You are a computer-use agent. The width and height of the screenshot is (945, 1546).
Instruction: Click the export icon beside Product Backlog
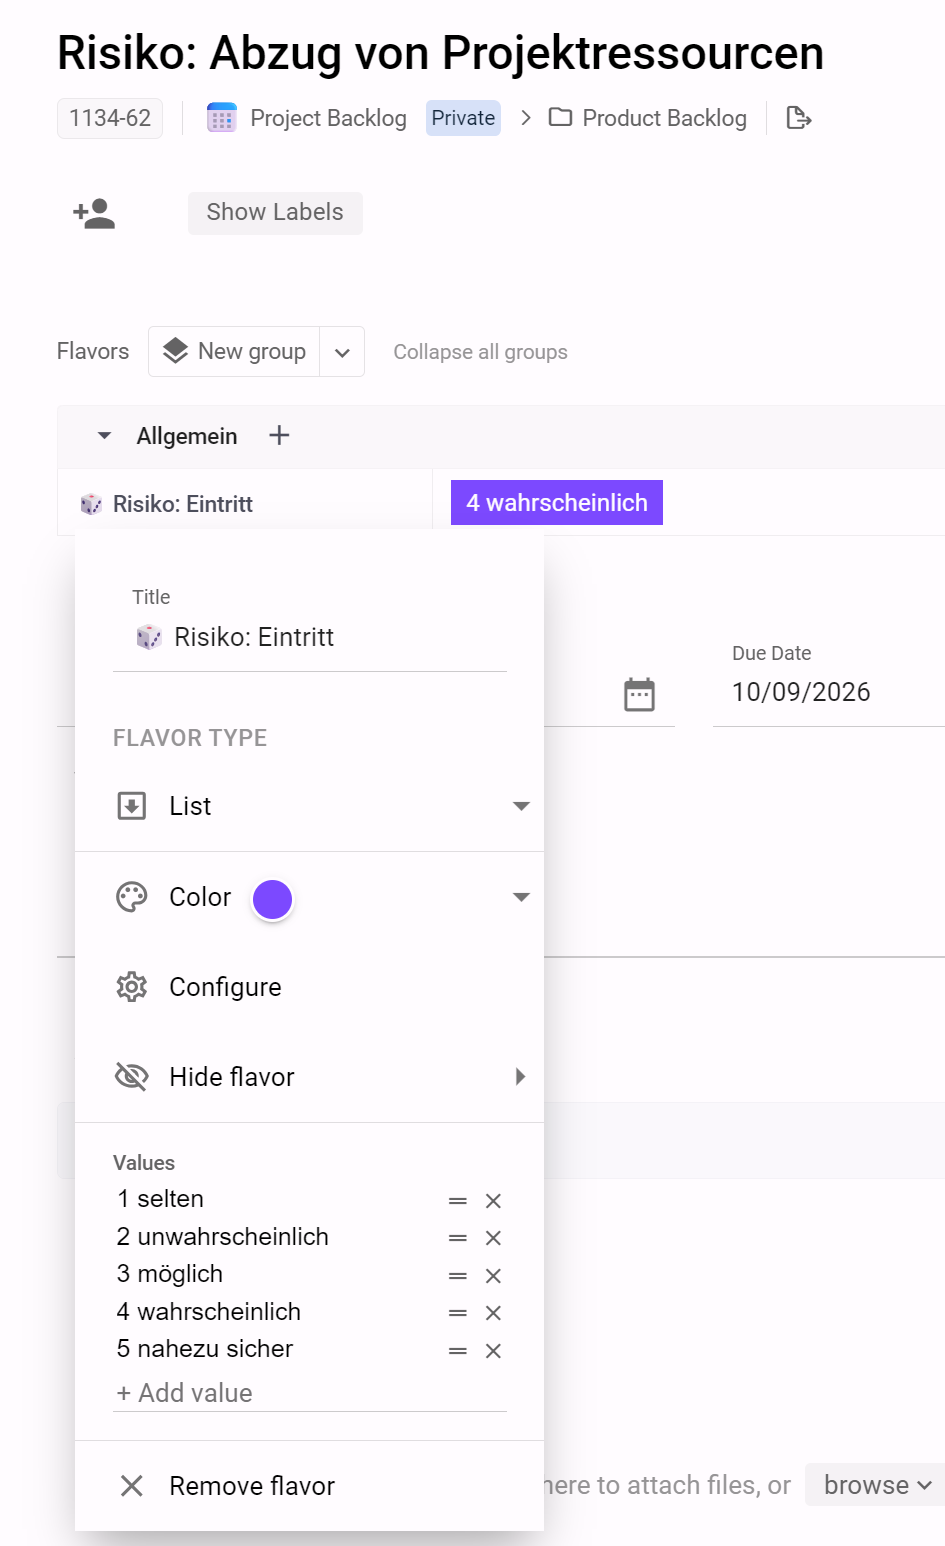click(799, 118)
